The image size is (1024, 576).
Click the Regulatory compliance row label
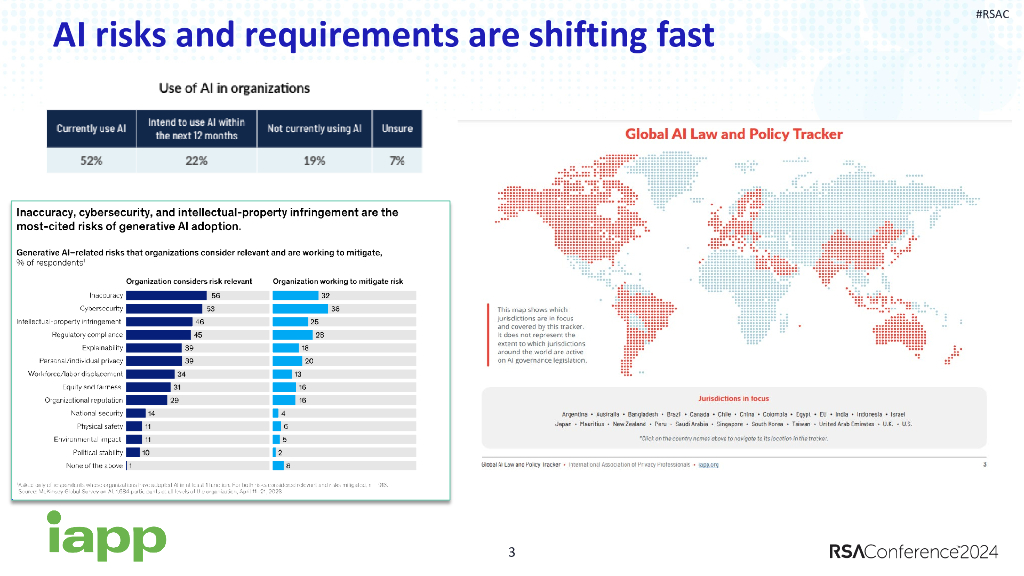[87, 334]
